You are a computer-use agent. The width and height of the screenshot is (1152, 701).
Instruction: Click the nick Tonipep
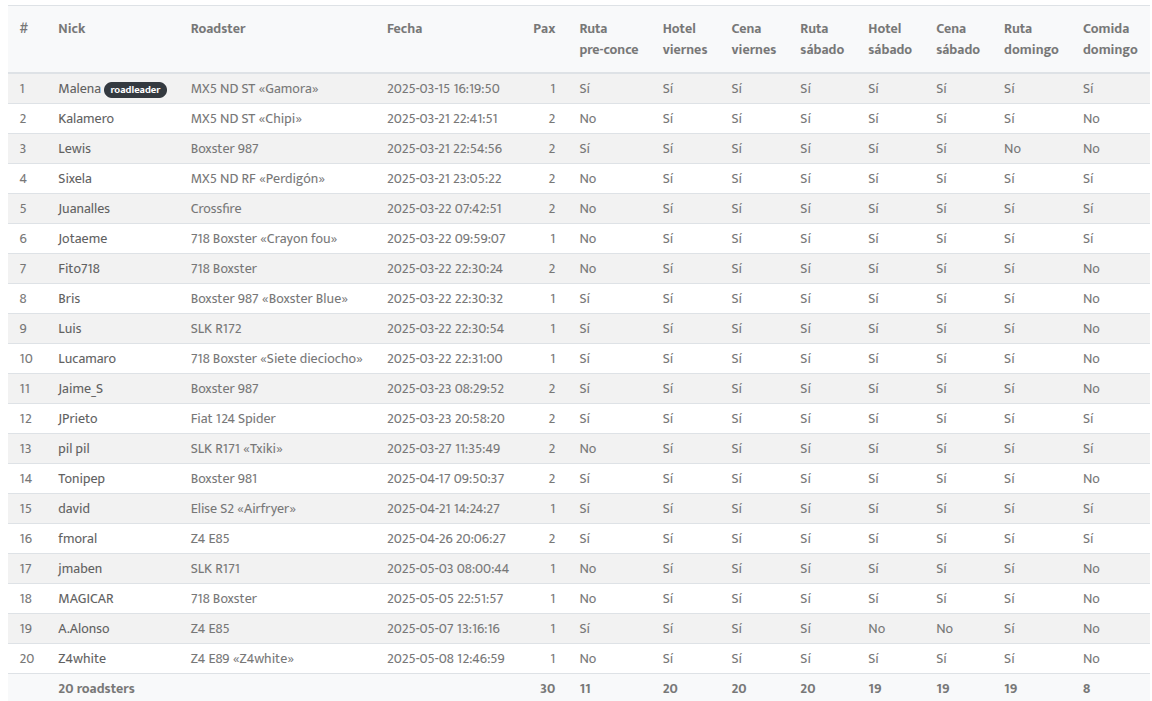82,479
